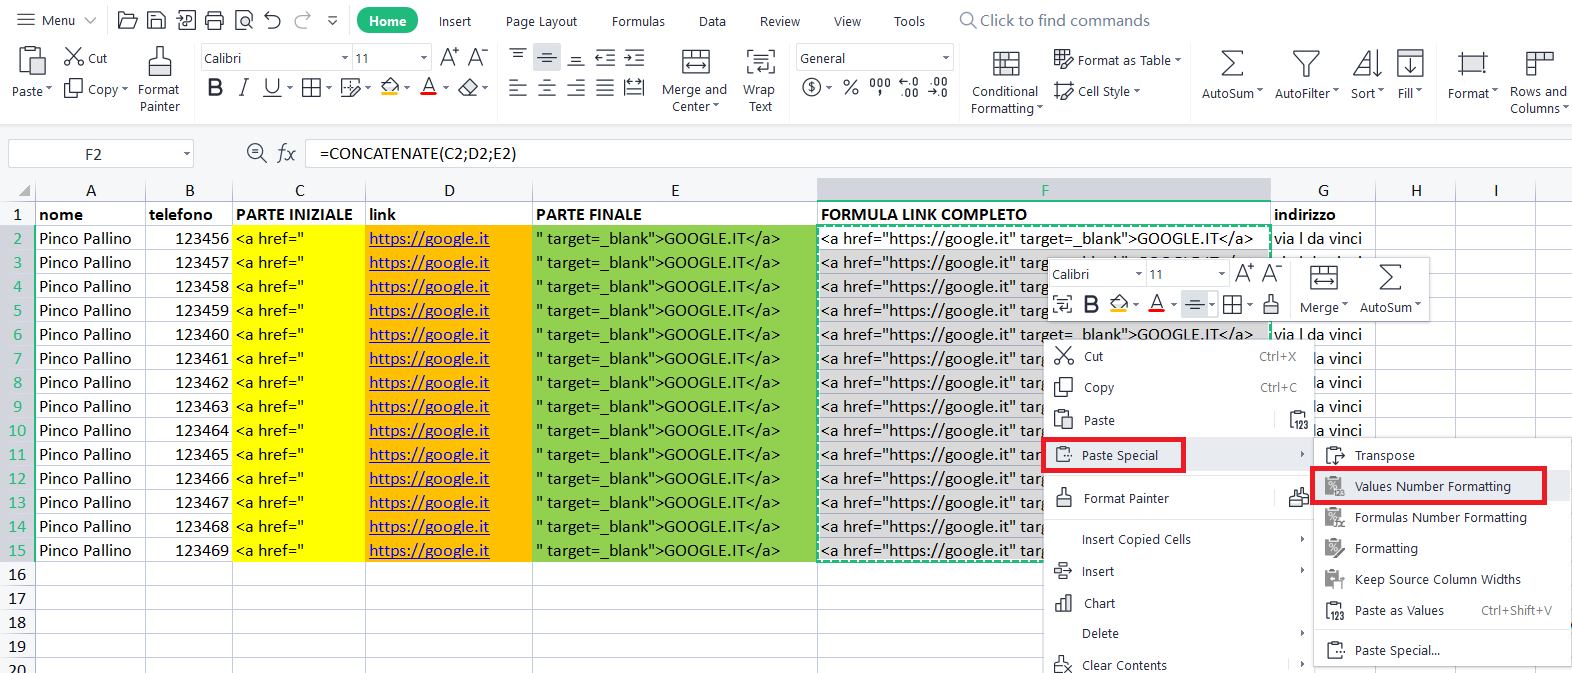Open the AutoFilter funnel tool
Viewport: 1572px width, 673px height.
click(x=1304, y=65)
